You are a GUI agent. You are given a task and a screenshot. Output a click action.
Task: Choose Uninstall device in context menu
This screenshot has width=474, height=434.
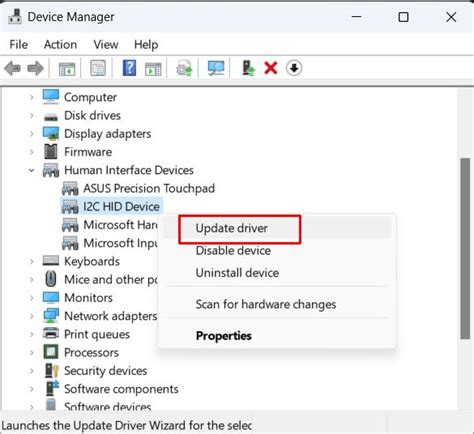[x=277, y=273]
